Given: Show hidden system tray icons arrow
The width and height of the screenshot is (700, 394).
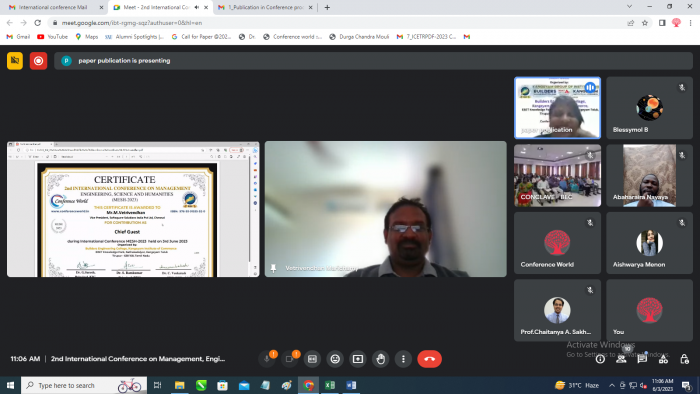Looking at the screenshot, I should [612, 385].
